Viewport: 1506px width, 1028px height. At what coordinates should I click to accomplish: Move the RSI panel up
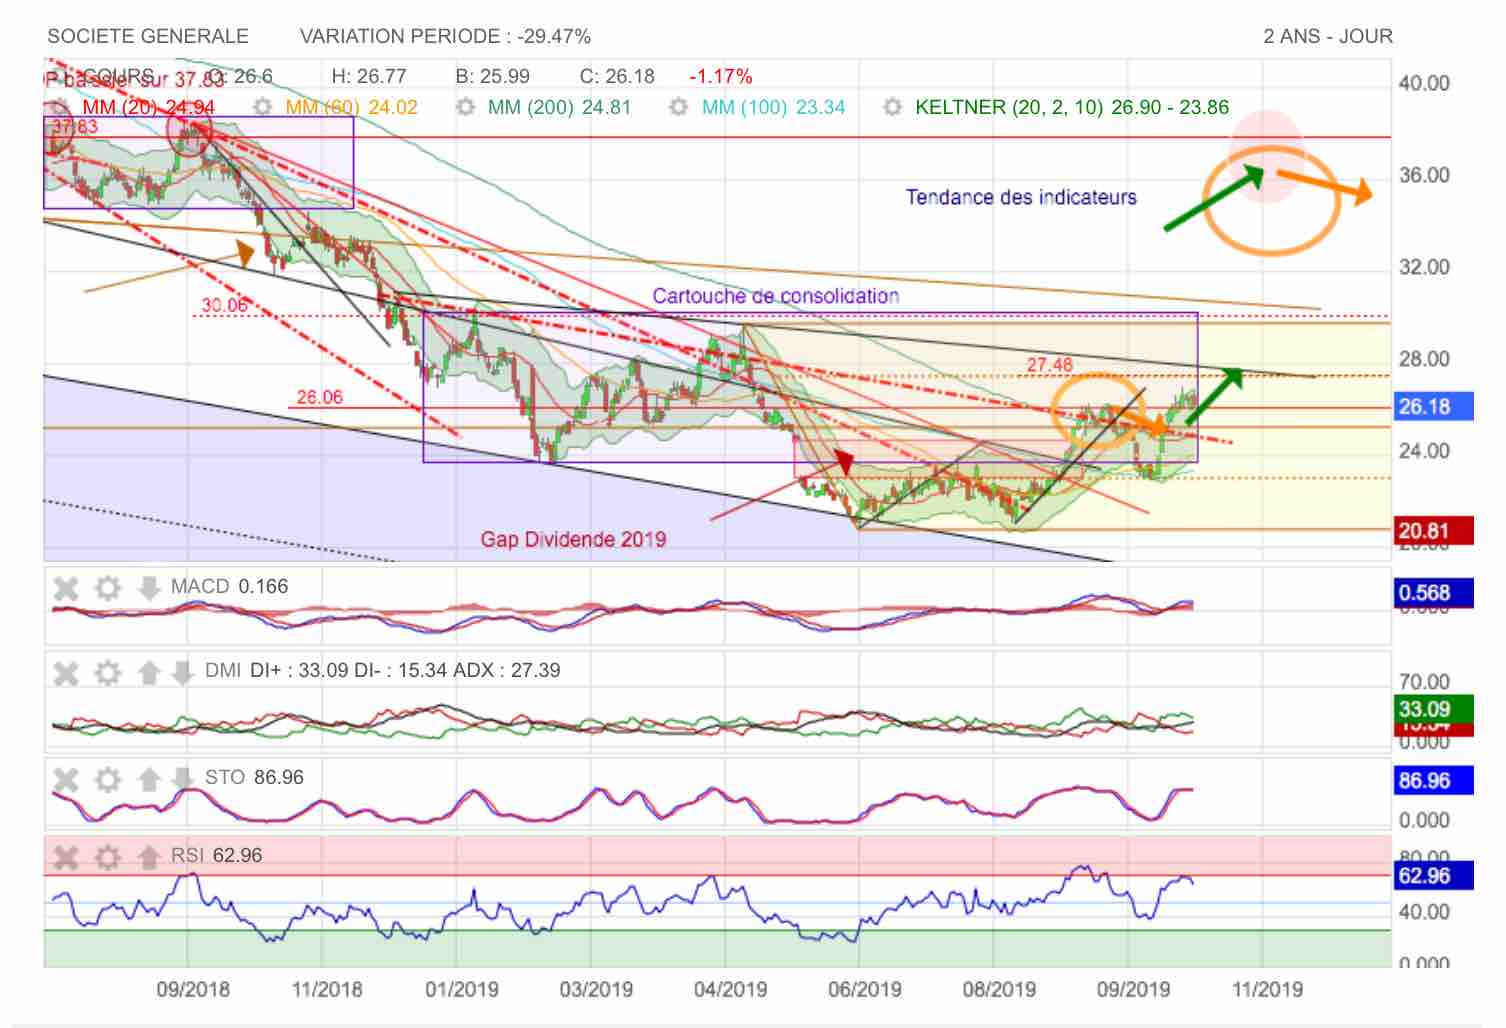coord(148,857)
